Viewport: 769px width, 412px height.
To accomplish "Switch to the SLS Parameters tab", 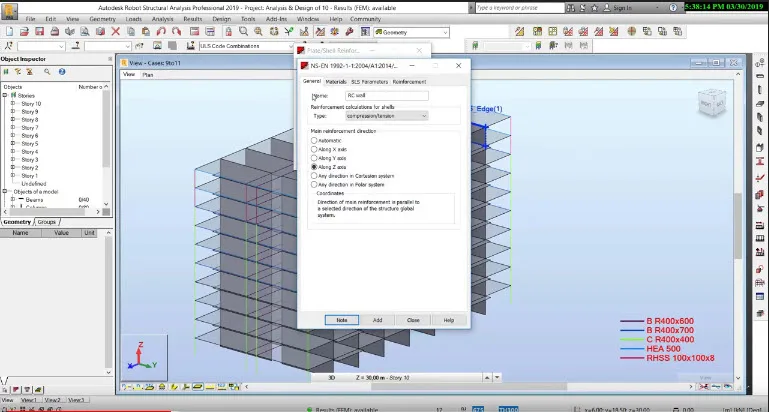I will pos(369,82).
